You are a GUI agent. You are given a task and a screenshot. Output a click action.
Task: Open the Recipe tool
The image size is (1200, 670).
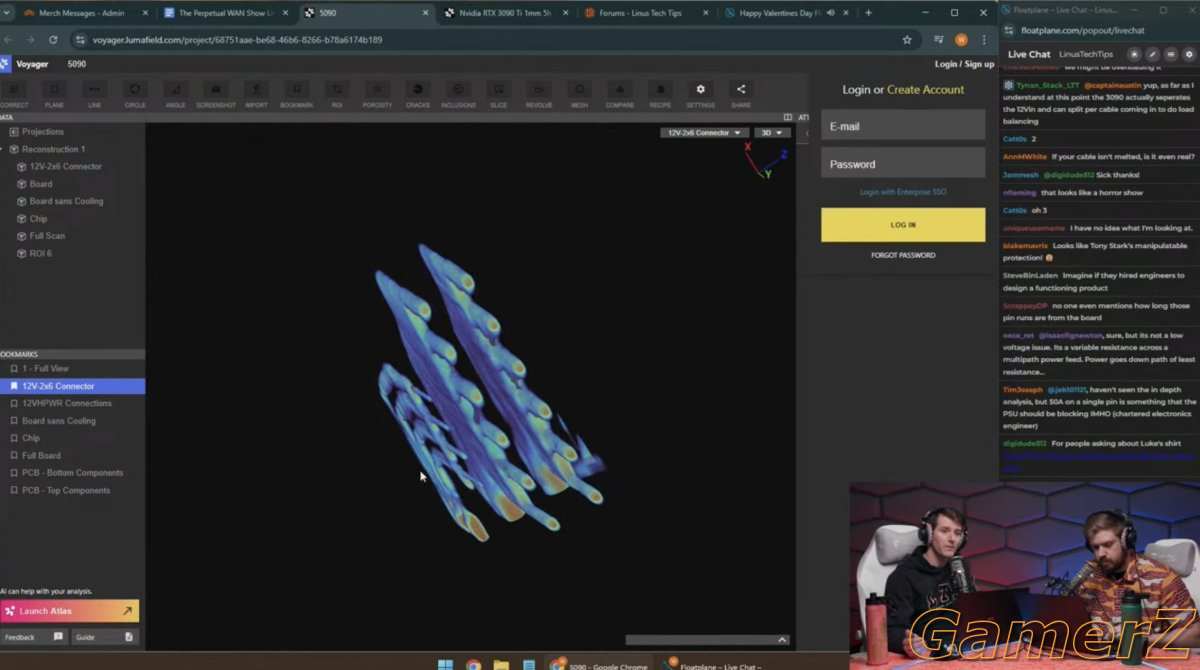(660, 95)
